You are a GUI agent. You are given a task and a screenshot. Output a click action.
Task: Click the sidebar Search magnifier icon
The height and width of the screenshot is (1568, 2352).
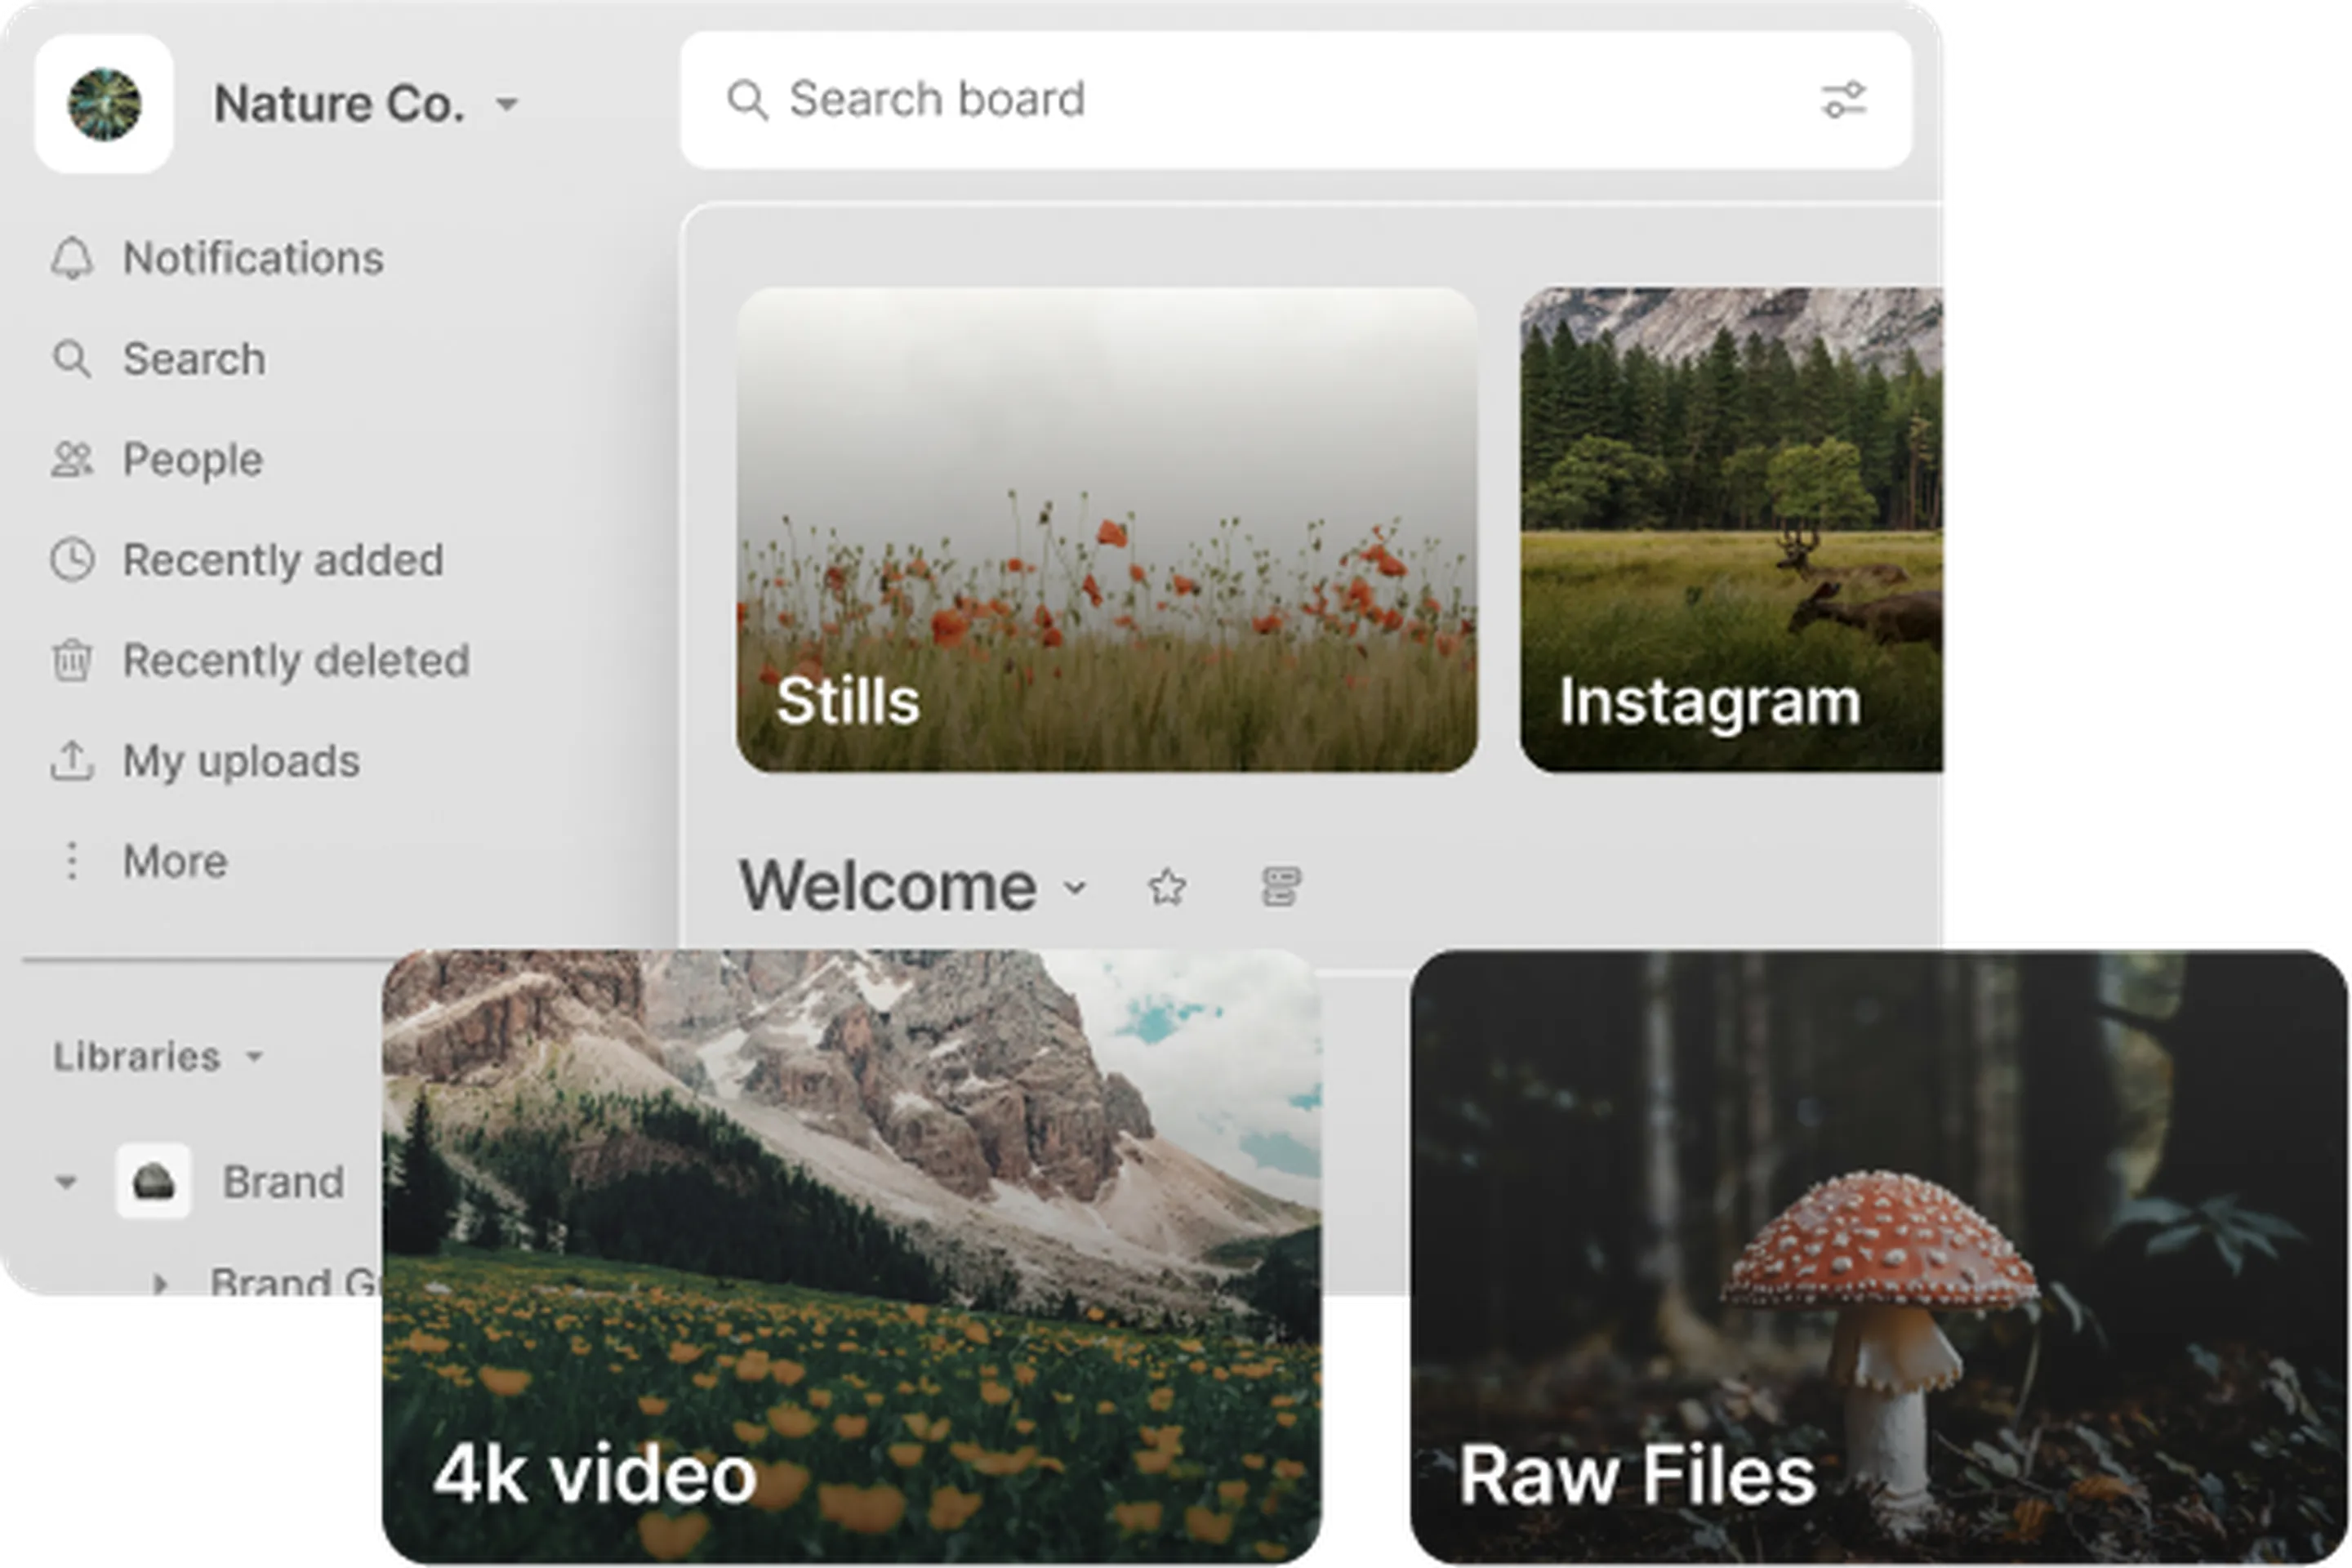tap(72, 359)
